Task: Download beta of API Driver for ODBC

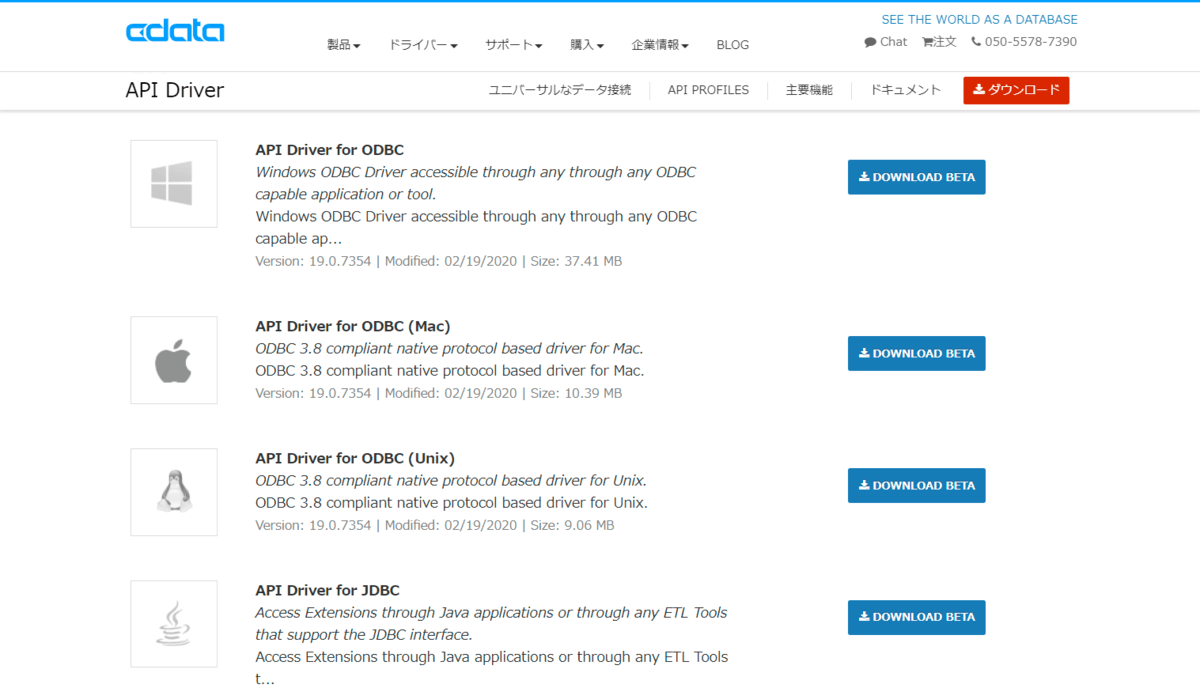Action: point(917,177)
